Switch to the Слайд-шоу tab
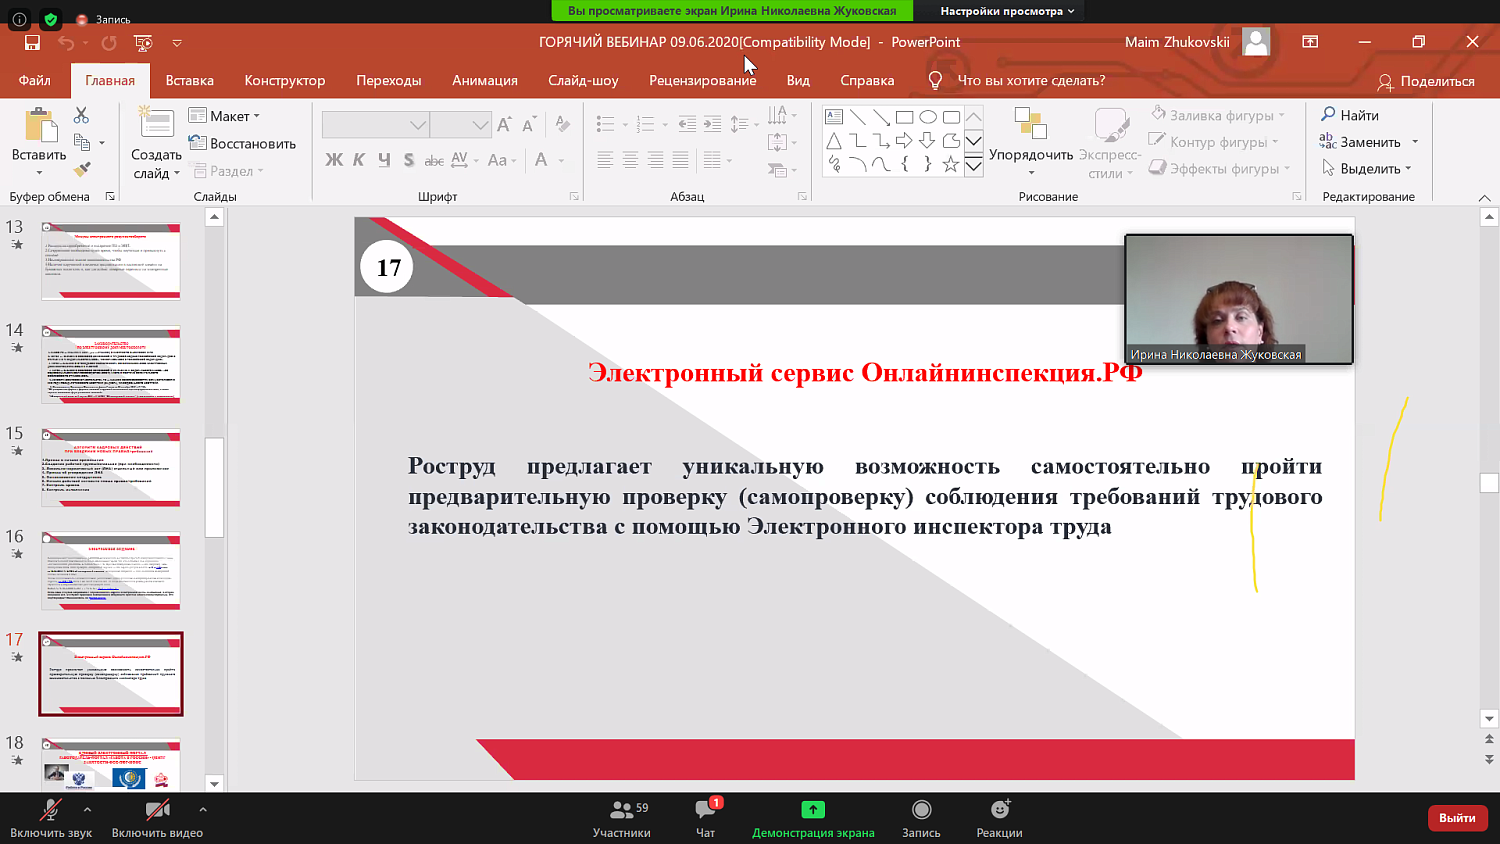This screenshot has width=1500, height=844. tap(583, 80)
